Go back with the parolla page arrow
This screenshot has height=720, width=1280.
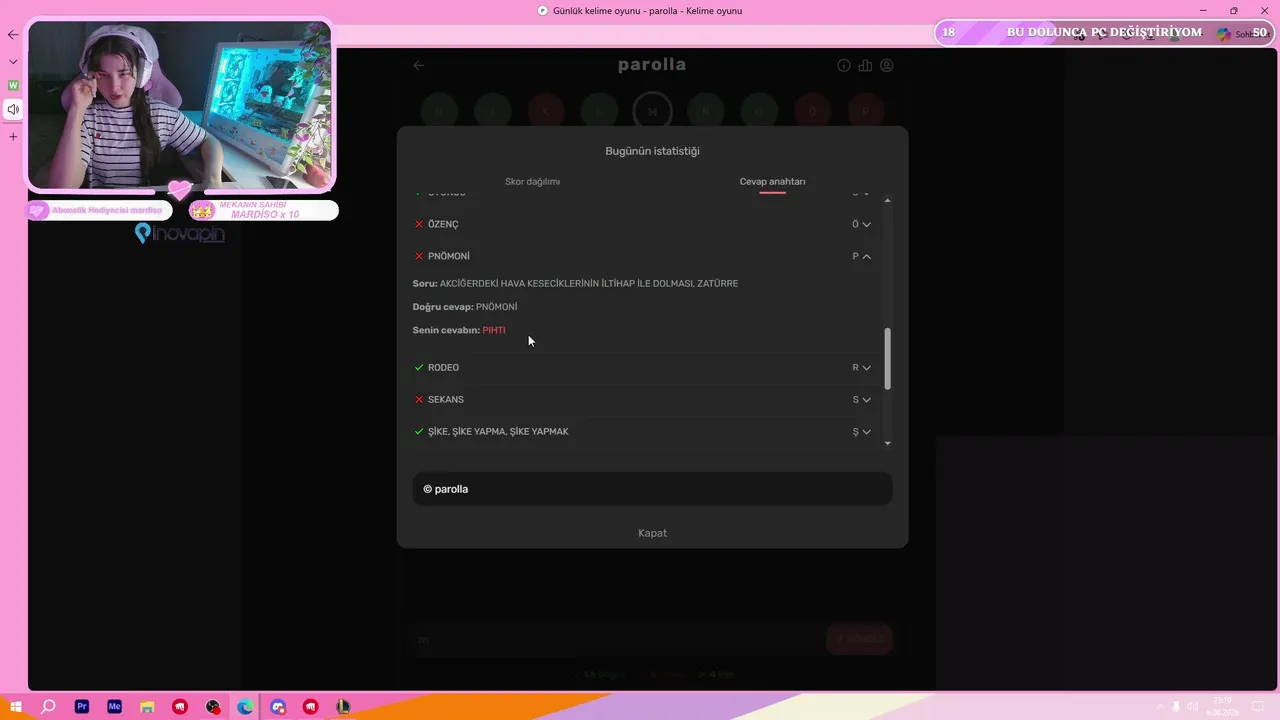(419, 65)
